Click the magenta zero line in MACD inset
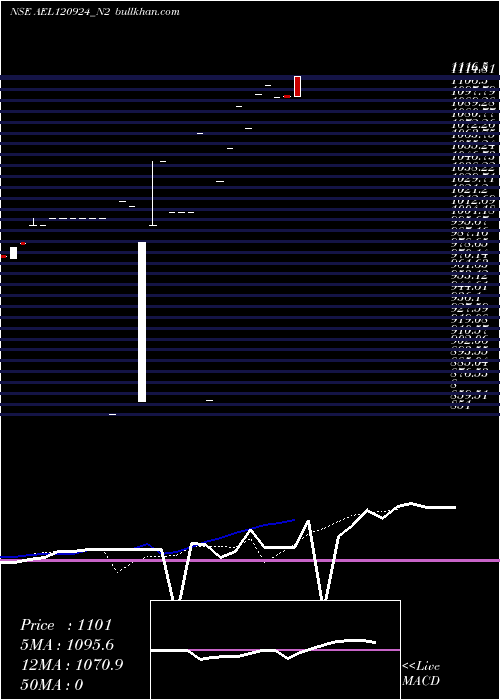 coord(275,650)
